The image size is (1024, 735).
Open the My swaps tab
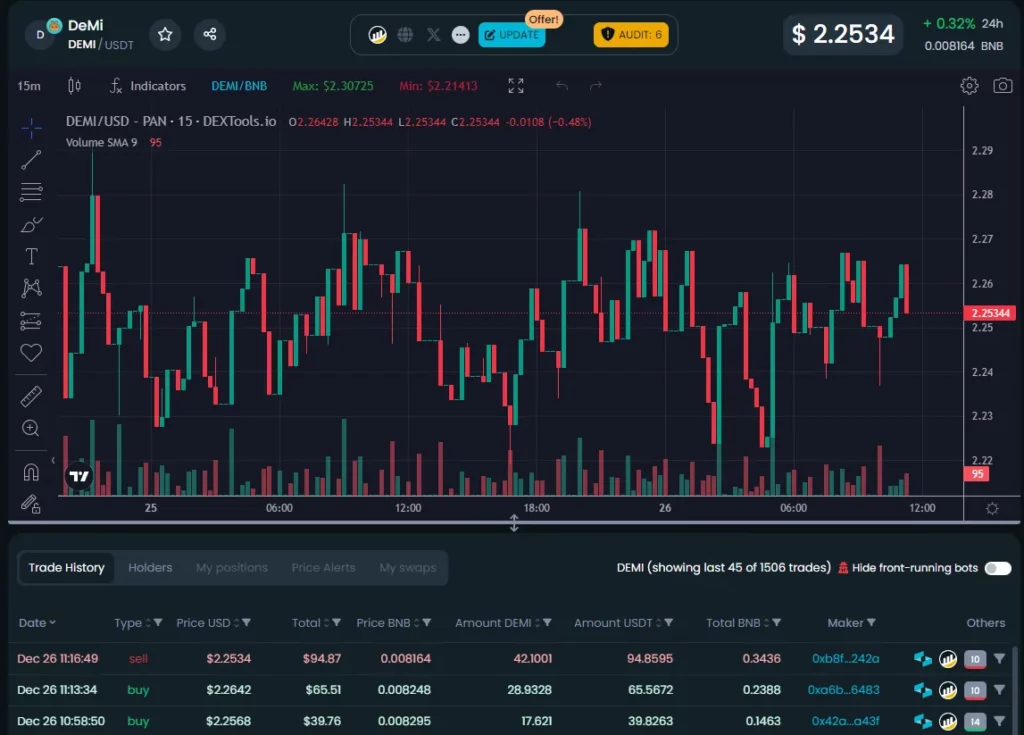[408, 568]
